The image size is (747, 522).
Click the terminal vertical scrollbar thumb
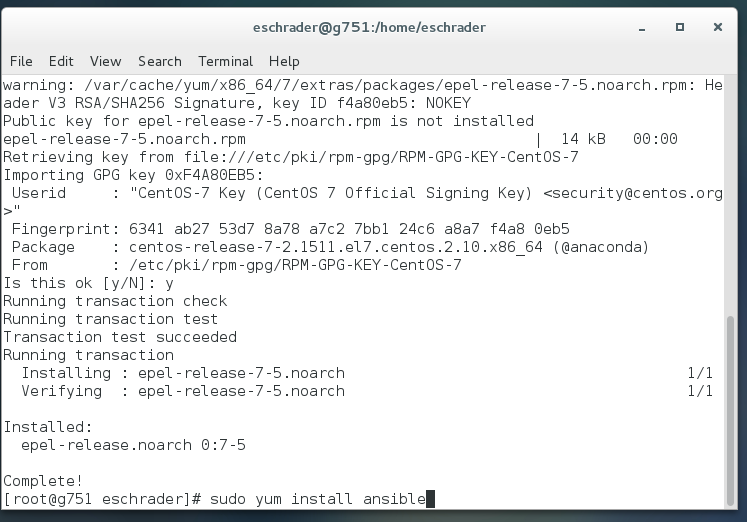coord(730,411)
